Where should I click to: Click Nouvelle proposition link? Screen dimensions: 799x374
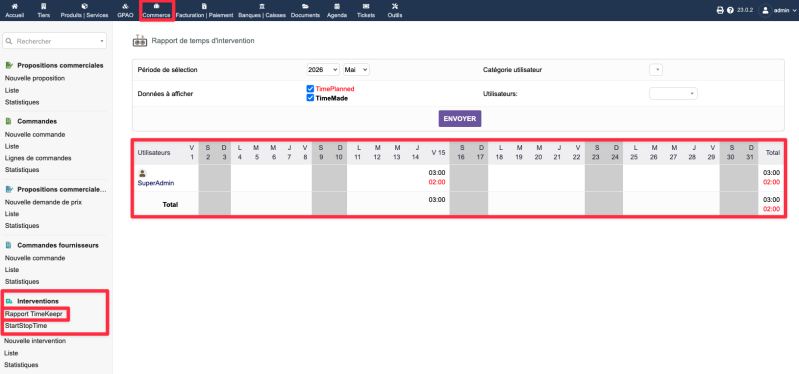click(35, 78)
